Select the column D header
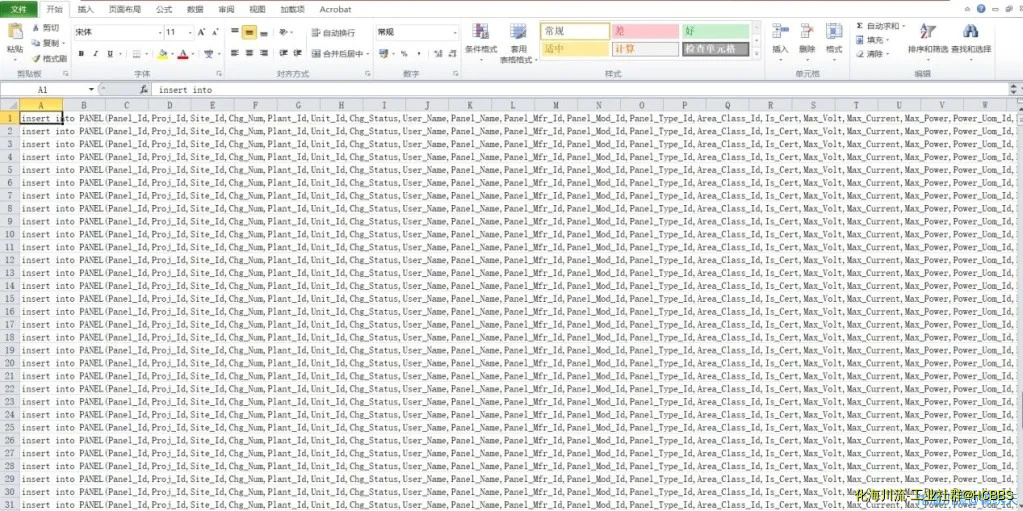The height and width of the screenshot is (511, 1023). coord(169,104)
